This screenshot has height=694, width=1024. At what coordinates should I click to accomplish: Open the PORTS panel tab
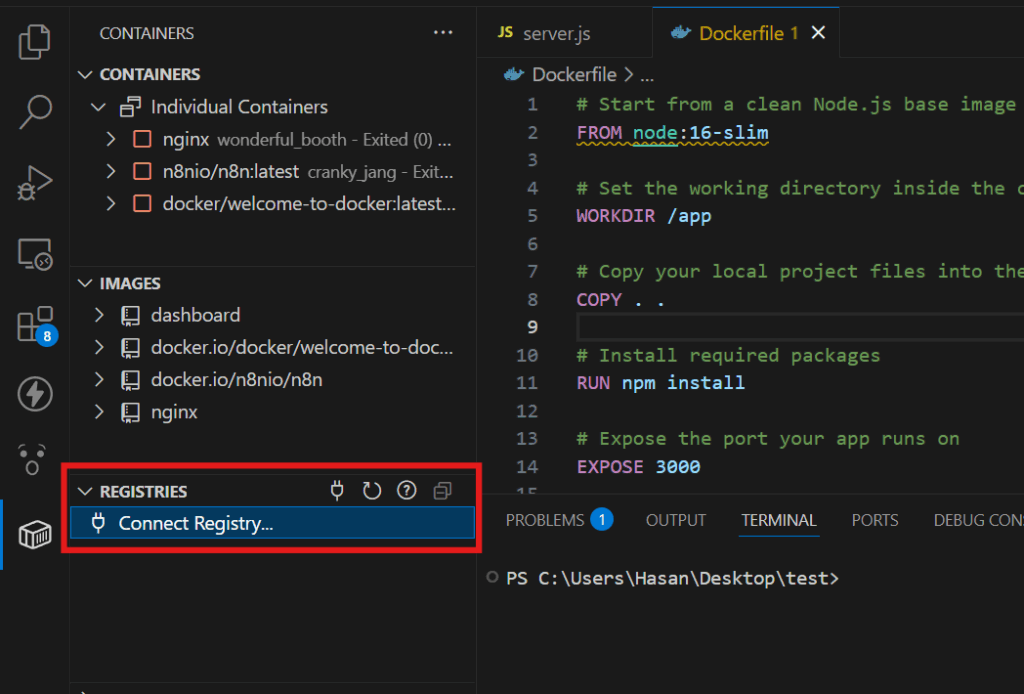(x=874, y=520)
